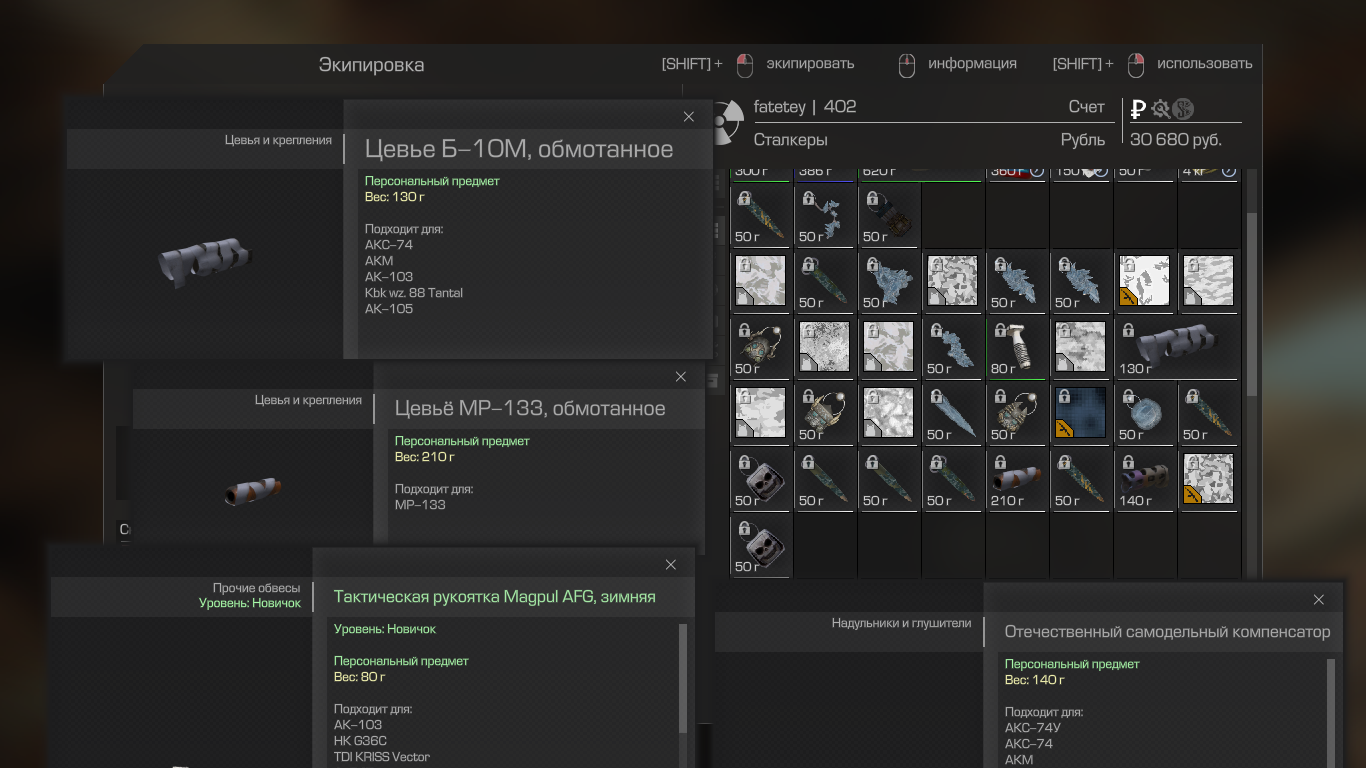Screen dimensions: 1366x768
Task: Click МР-133 handguard preview image in tooltip
Action: 253,492
